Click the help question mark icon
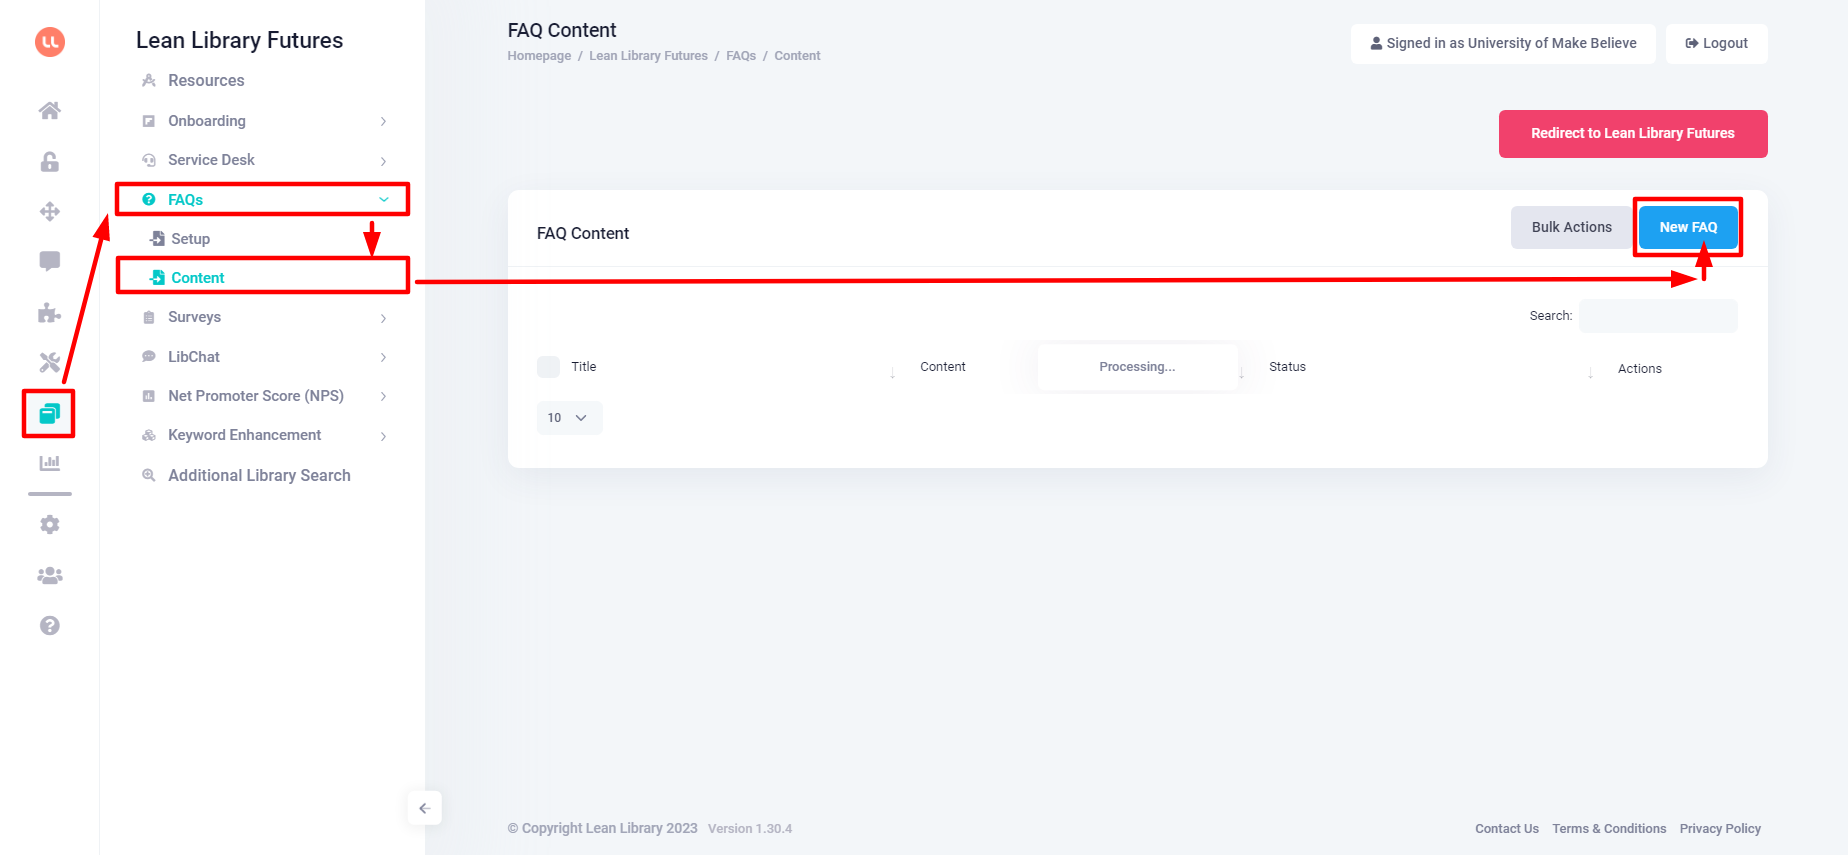This screenshot has width=1848, height=855. (49, 625)
